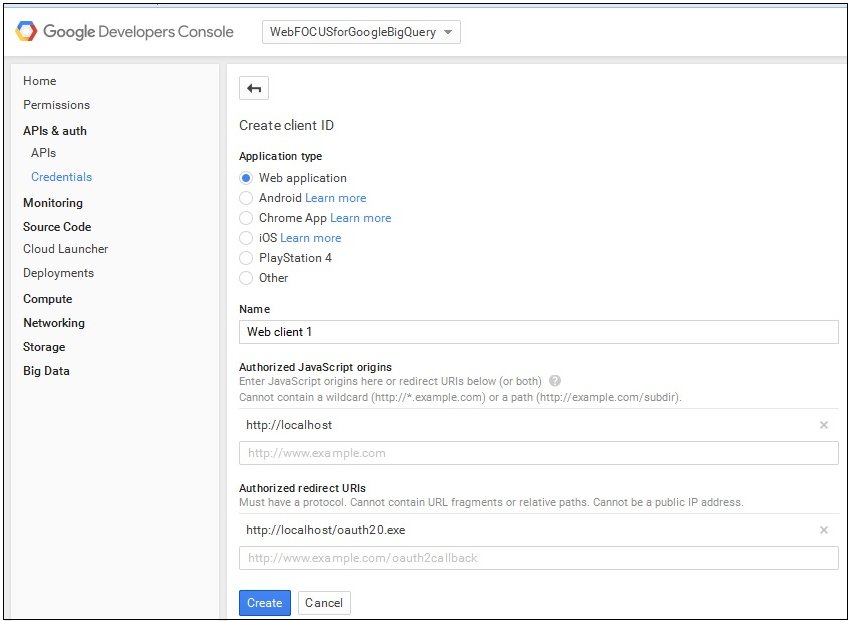850x622 pixels.
Task: Expand the Monitoring sidebar section
Action: click(53, 203)
